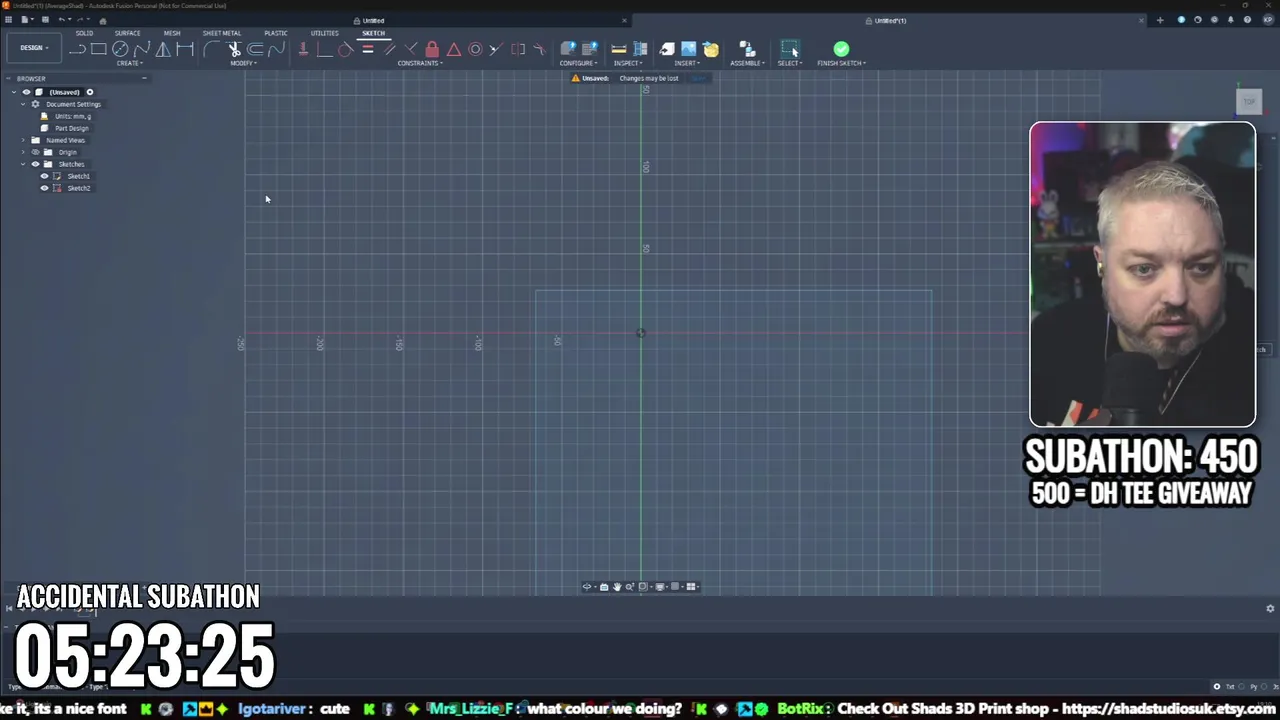
Task: Open the CONFIGURE dropdown menu
Action: pyautogui.click(x=578, y=63)
